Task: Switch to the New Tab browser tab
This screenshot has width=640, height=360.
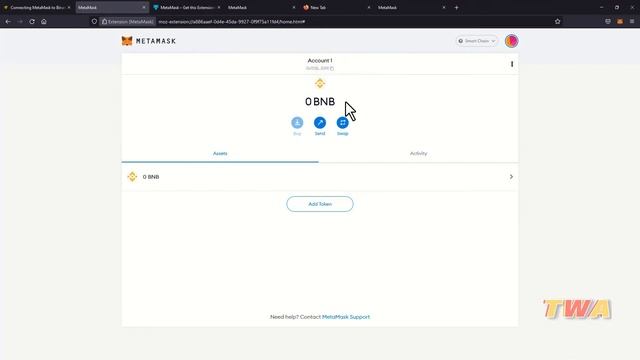Action: click(x=336, y=7)
